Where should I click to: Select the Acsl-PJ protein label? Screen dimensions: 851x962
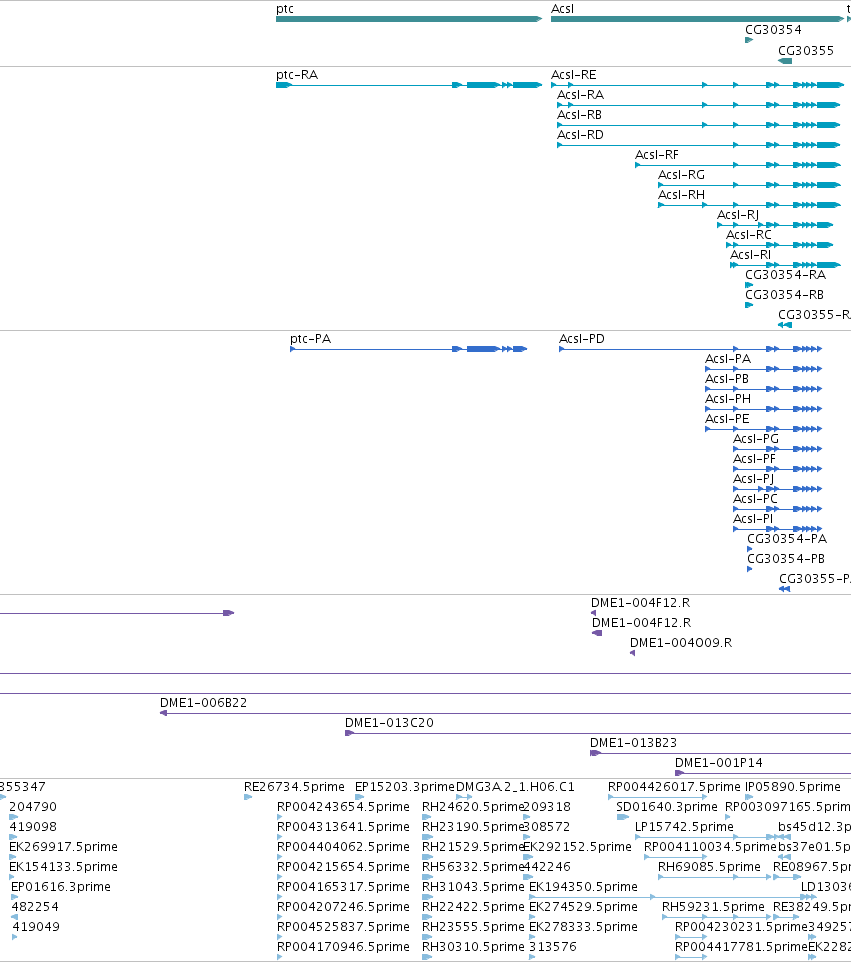click(753, 479)
